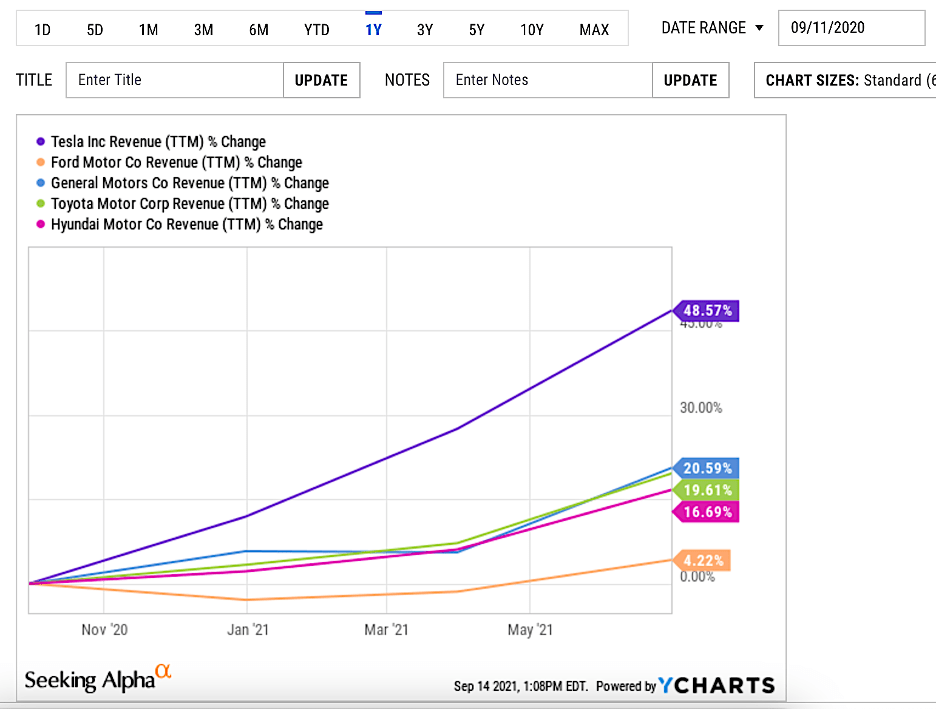The image size is (936, 710).
Task: Open the Seeking Alpha logo
Action: point(96,679)
